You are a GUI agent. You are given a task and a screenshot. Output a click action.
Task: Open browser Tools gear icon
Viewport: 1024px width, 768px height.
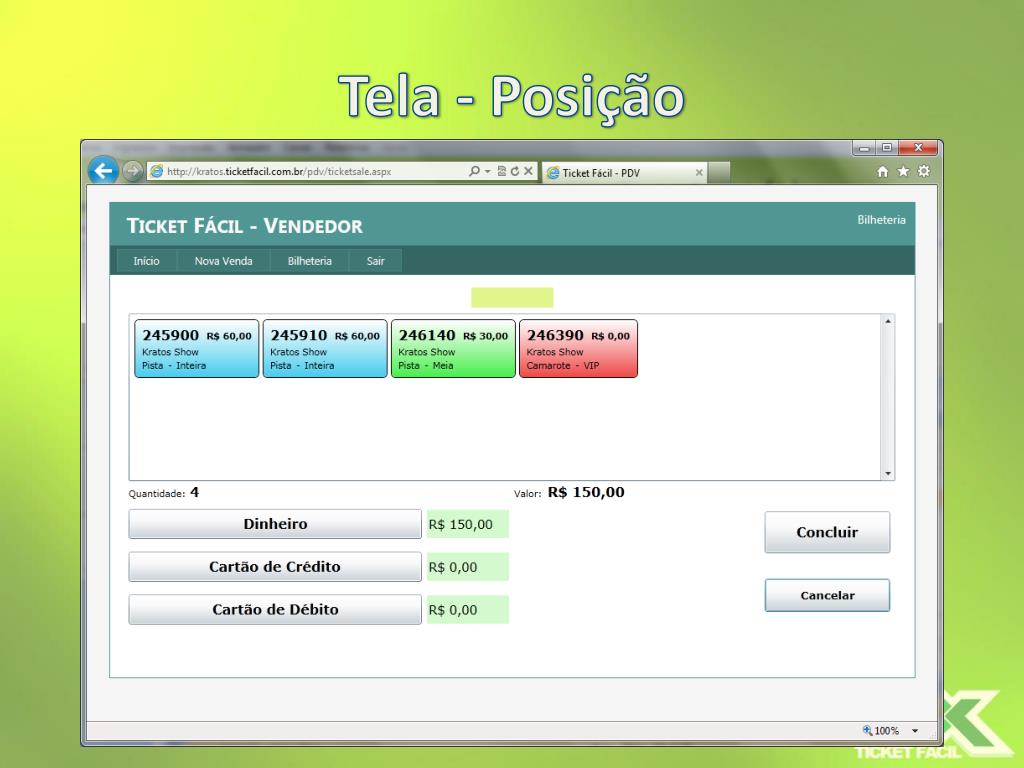[924, 171]
